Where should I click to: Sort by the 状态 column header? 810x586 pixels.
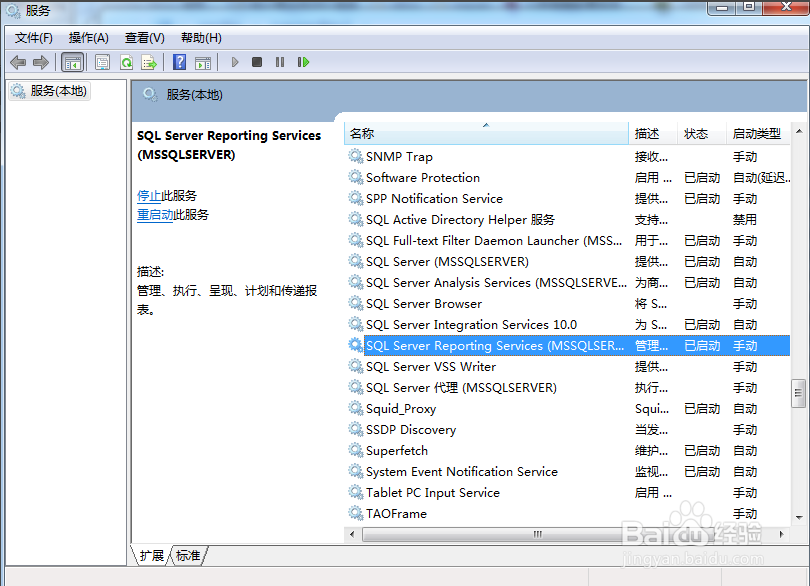702,133
